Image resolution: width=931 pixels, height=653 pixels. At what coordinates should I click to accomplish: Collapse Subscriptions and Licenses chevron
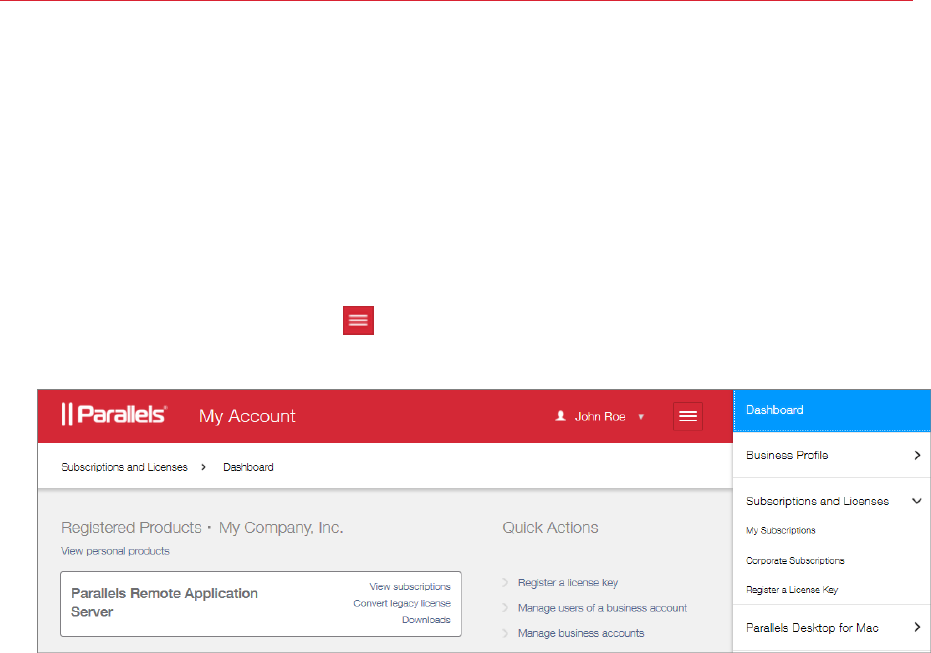click(917, 501)
